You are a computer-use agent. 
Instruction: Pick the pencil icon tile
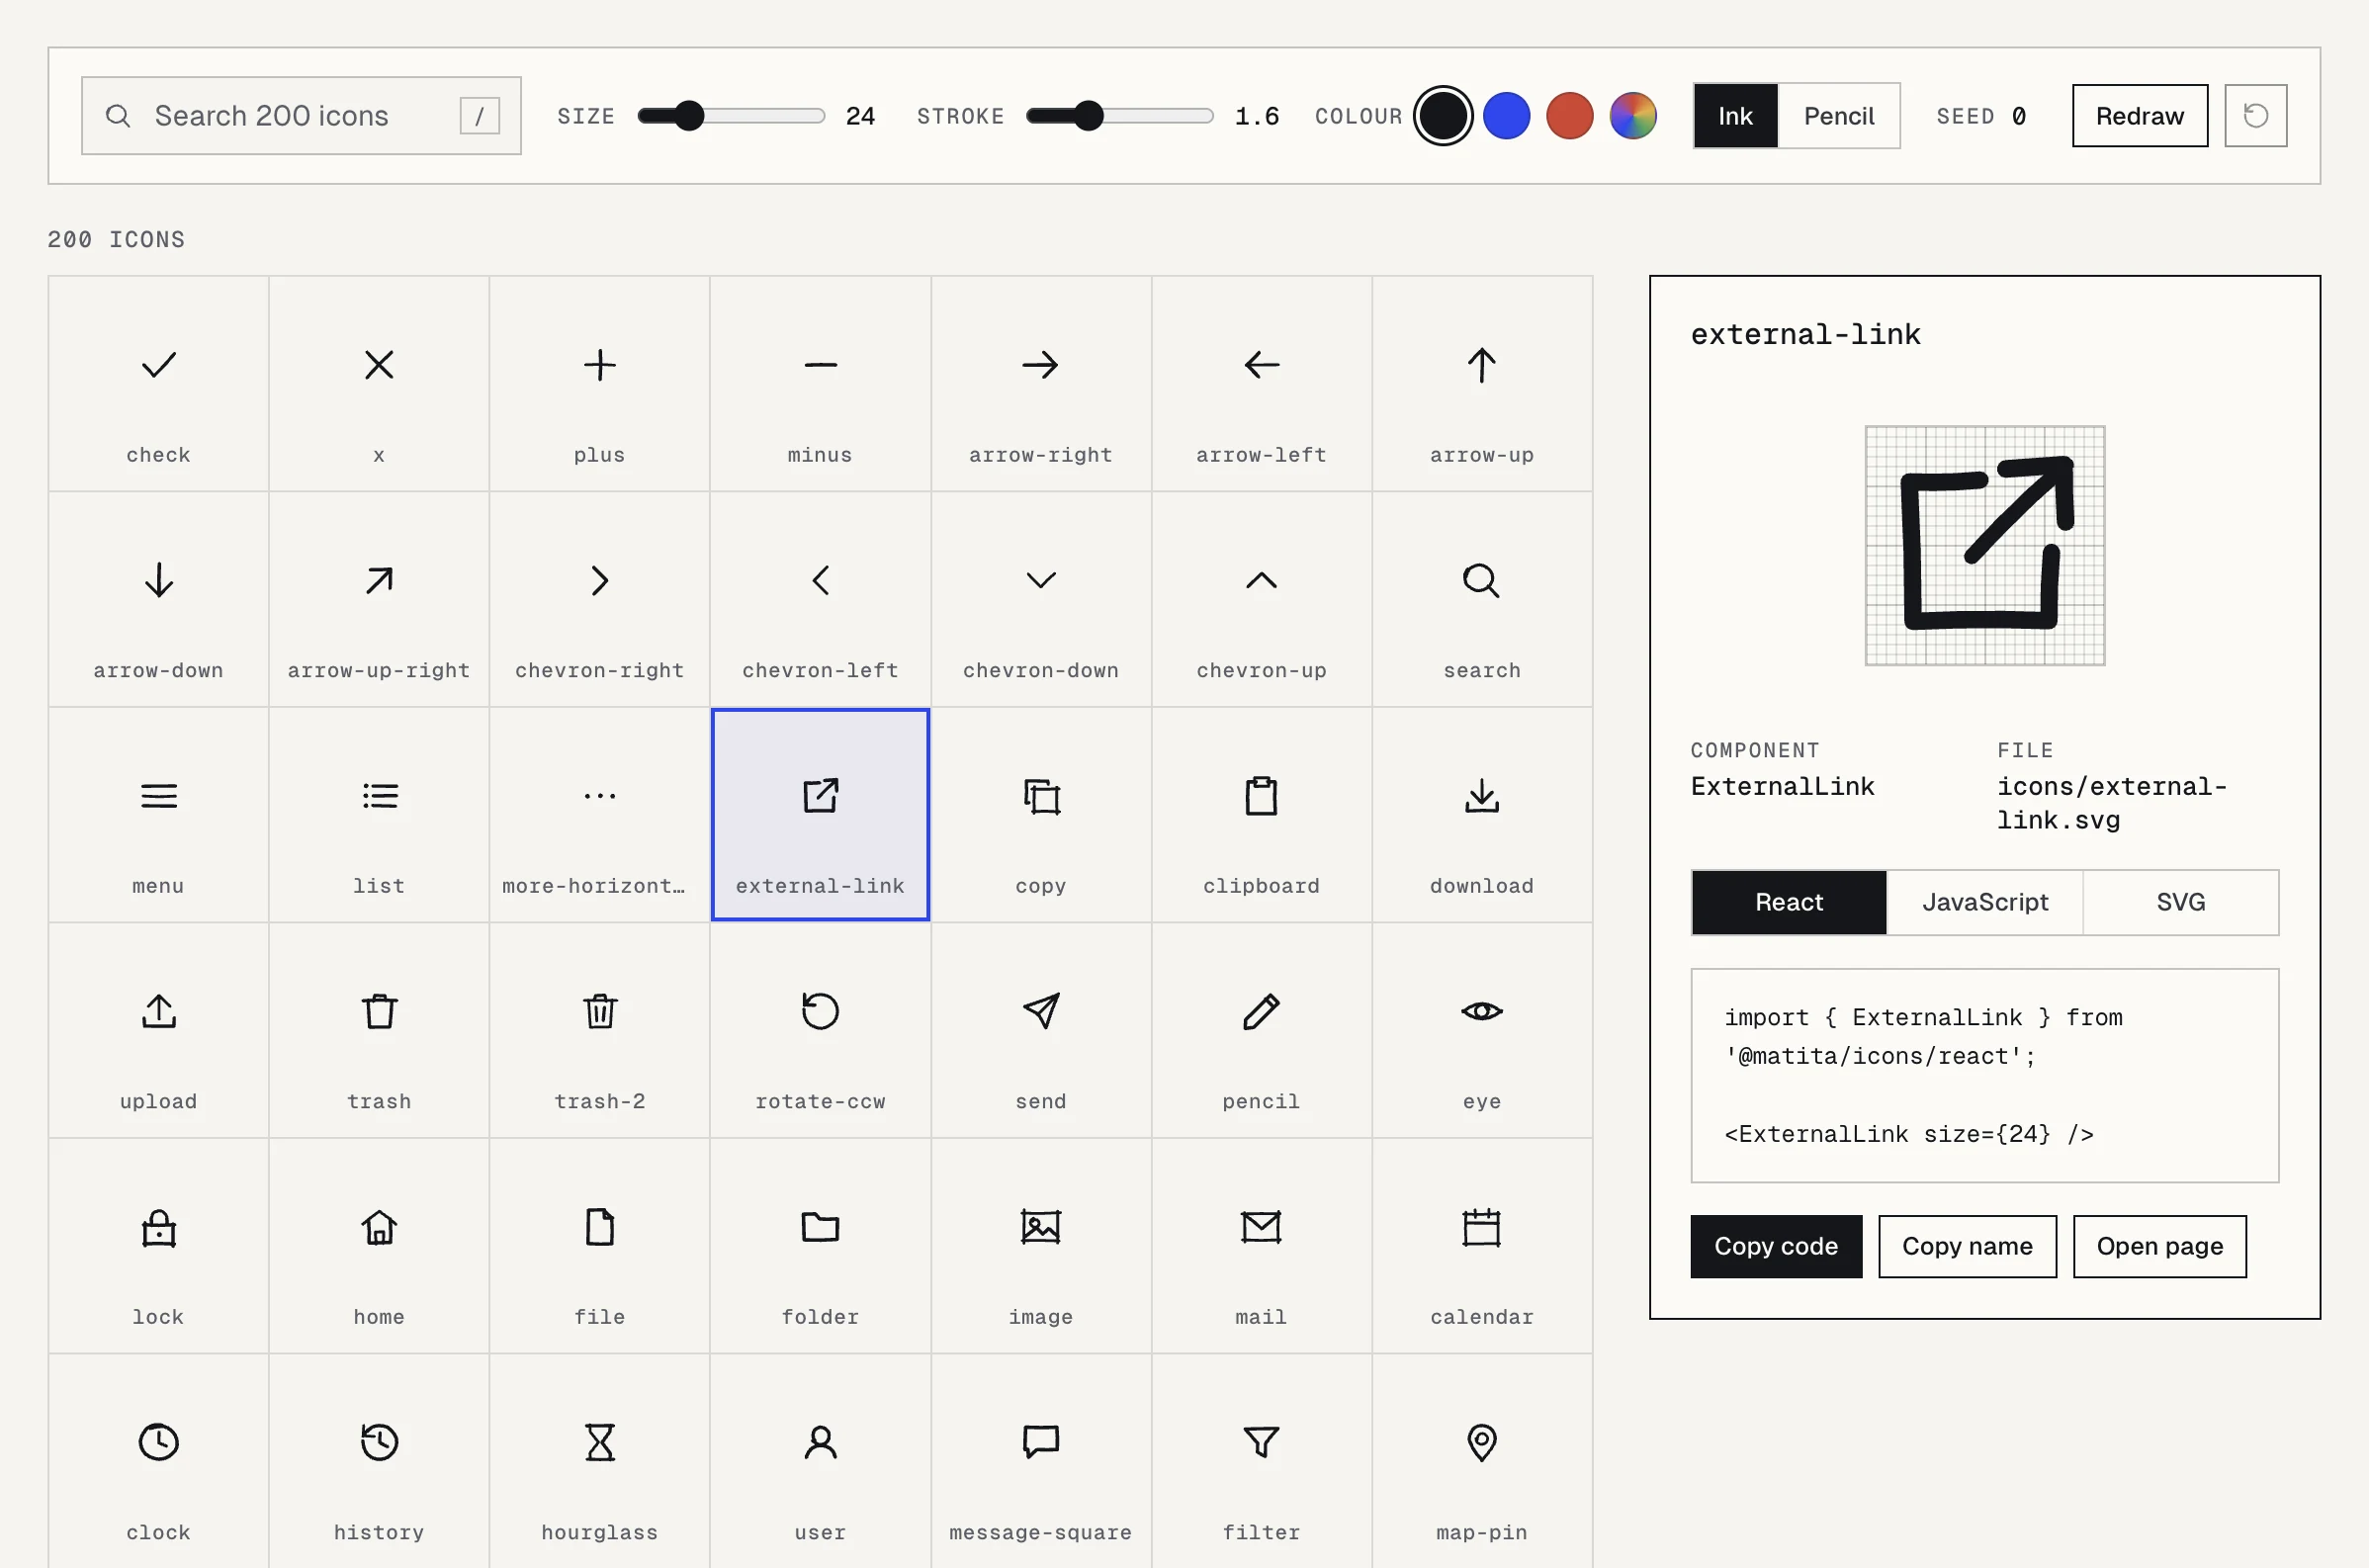(x=1261, y=1030)
